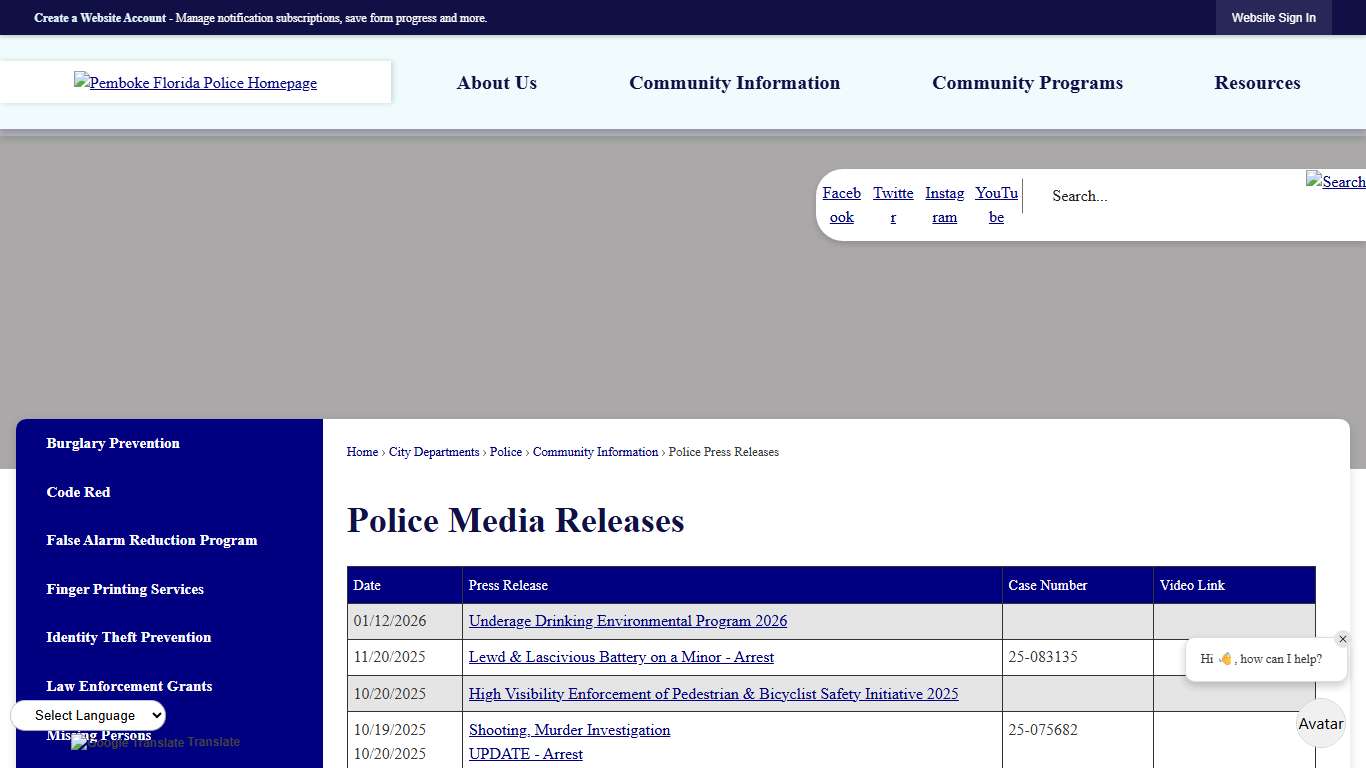Open the Shooting, Murder Investigation release
Screen dimensions: 1366x768
coord(569,730)
